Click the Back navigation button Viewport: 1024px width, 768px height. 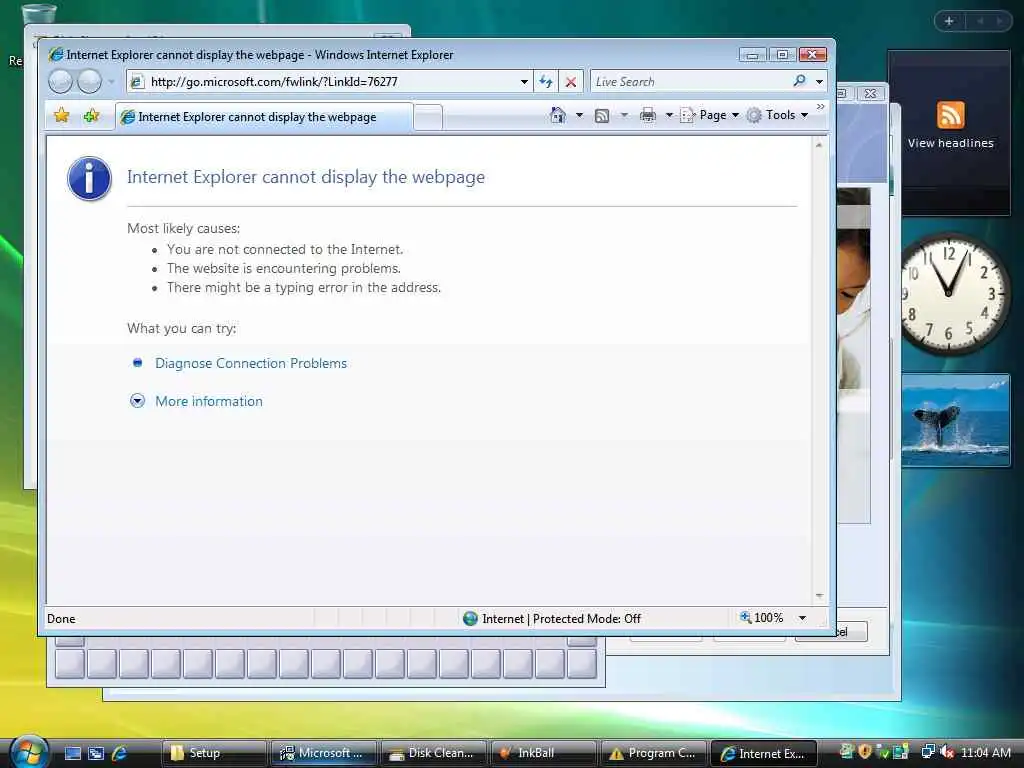click(x=60, y=82)
